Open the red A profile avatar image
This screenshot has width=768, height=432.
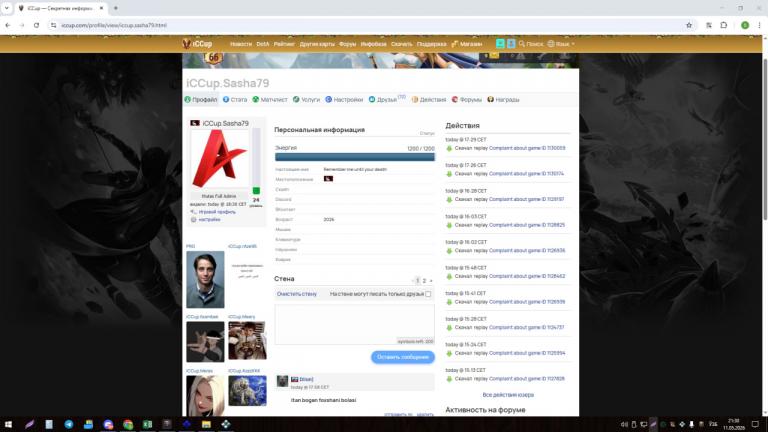tap(219, 160)
